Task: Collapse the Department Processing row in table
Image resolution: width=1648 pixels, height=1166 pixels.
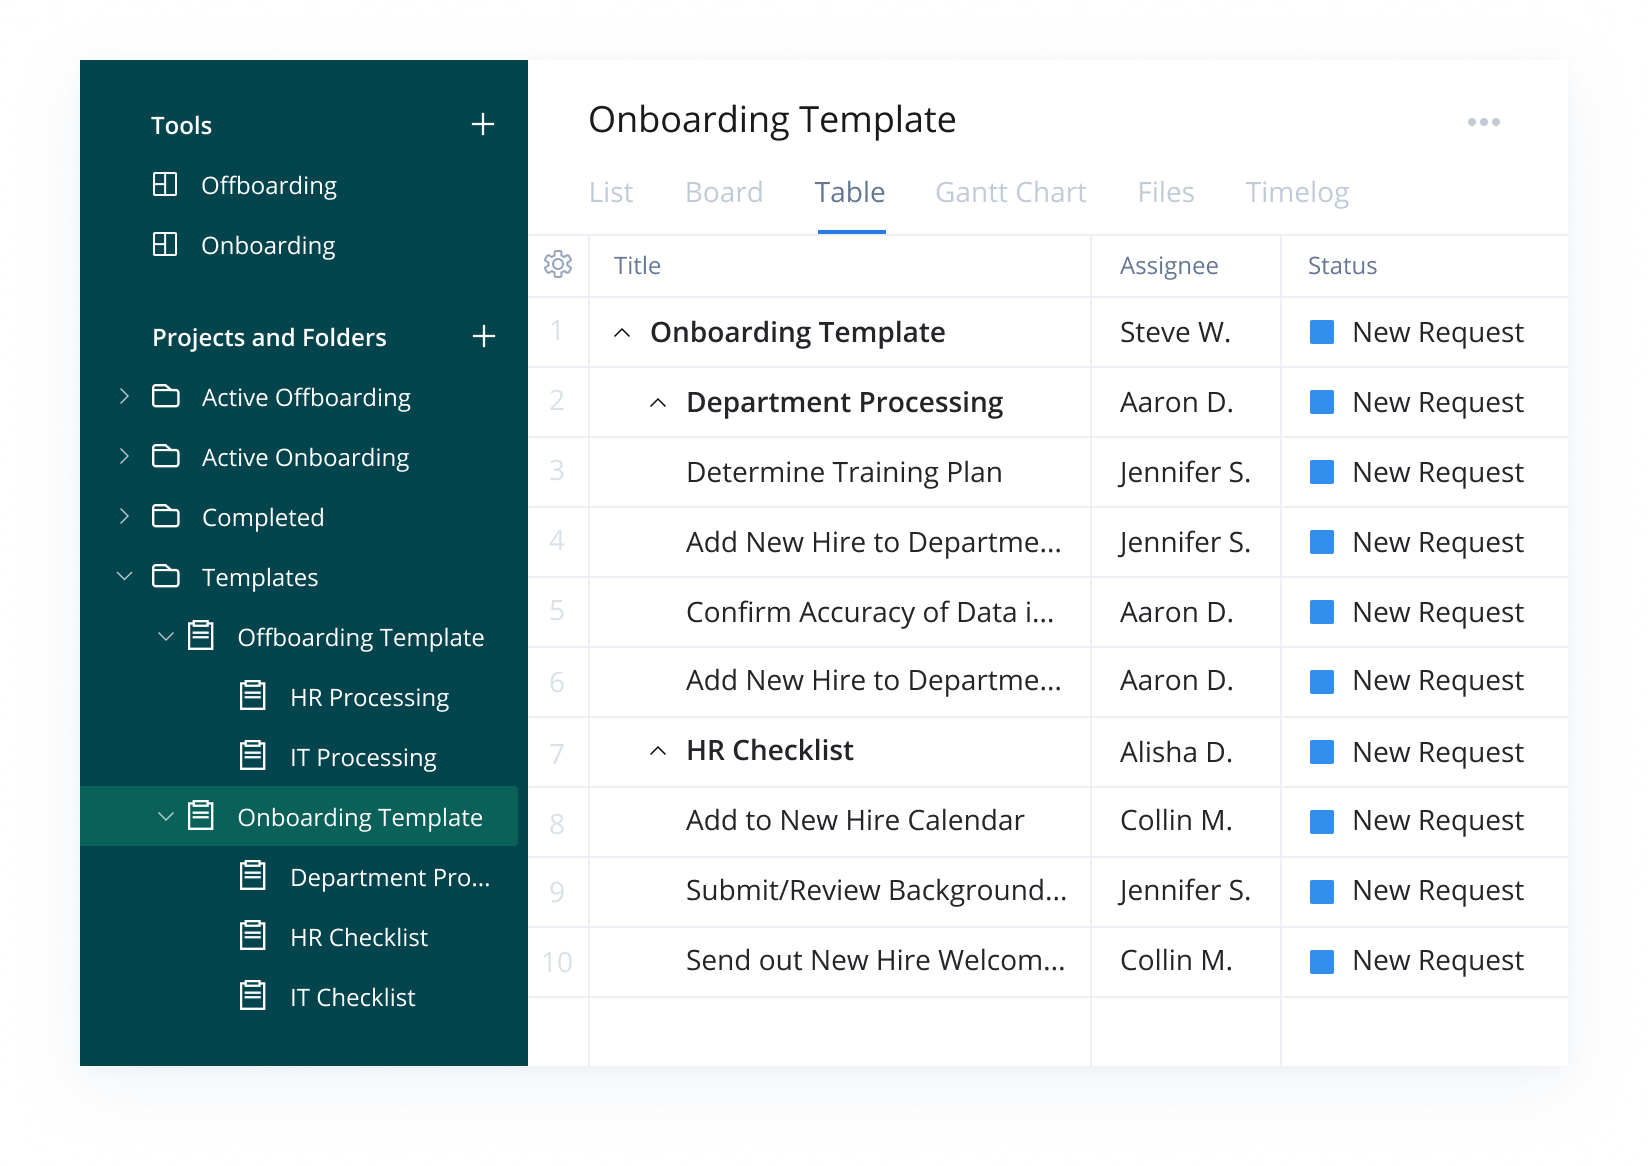Action: pos(658,402)
